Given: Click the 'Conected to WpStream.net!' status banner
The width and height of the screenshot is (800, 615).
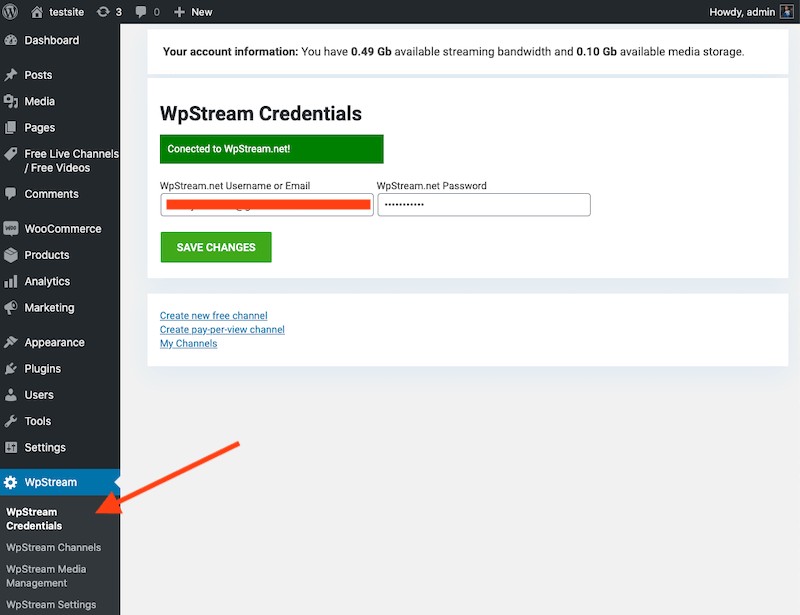Looking at the screenshot, I should pyautogui.click(x=271, y=149).
